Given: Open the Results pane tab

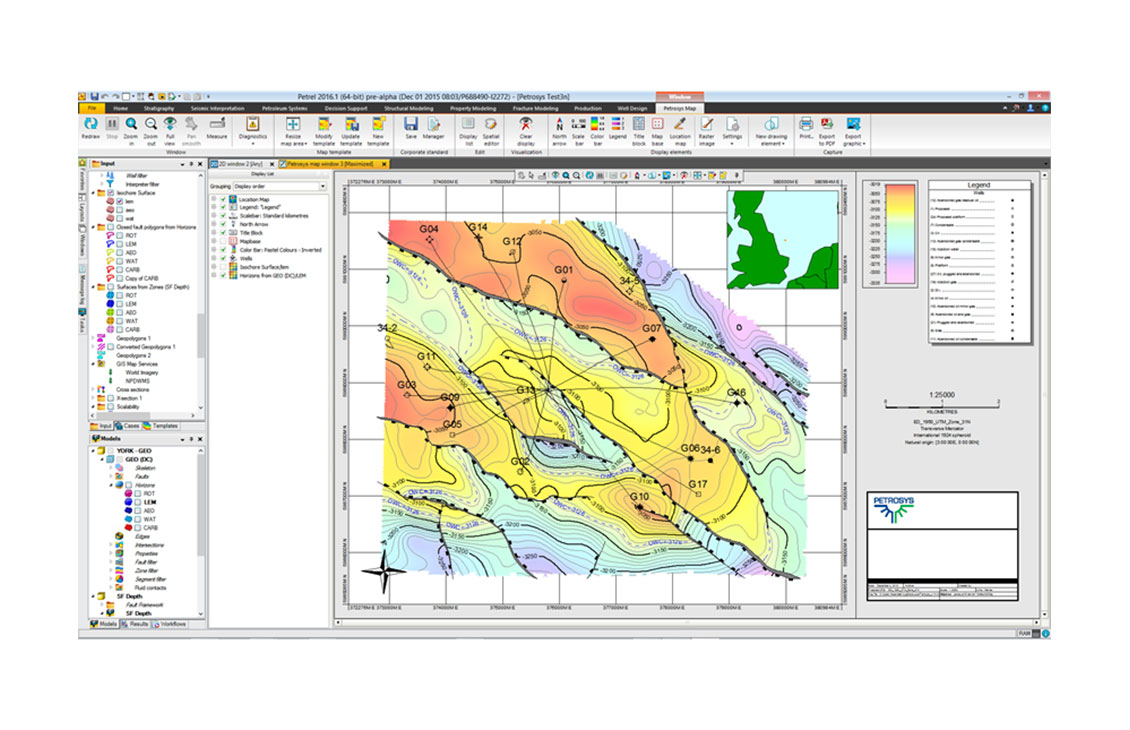Looking at the screenshot, I should [135, 624].
